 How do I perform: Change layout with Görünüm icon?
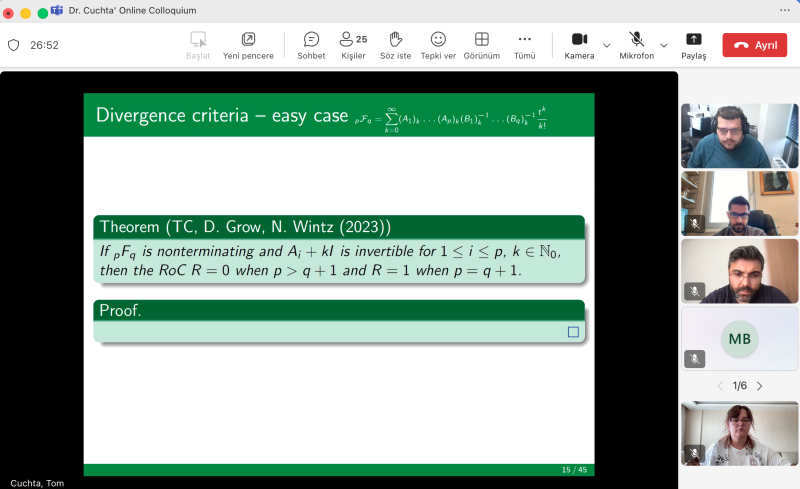point(481,45)
